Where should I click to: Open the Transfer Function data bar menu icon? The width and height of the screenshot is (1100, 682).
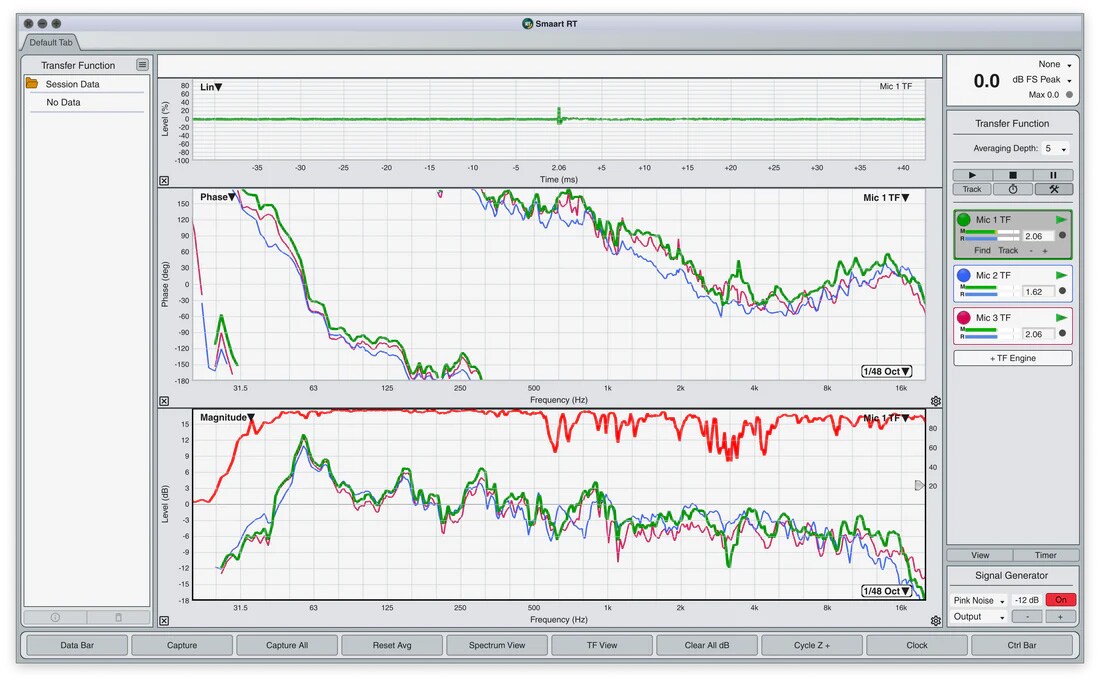click(142, 65)
